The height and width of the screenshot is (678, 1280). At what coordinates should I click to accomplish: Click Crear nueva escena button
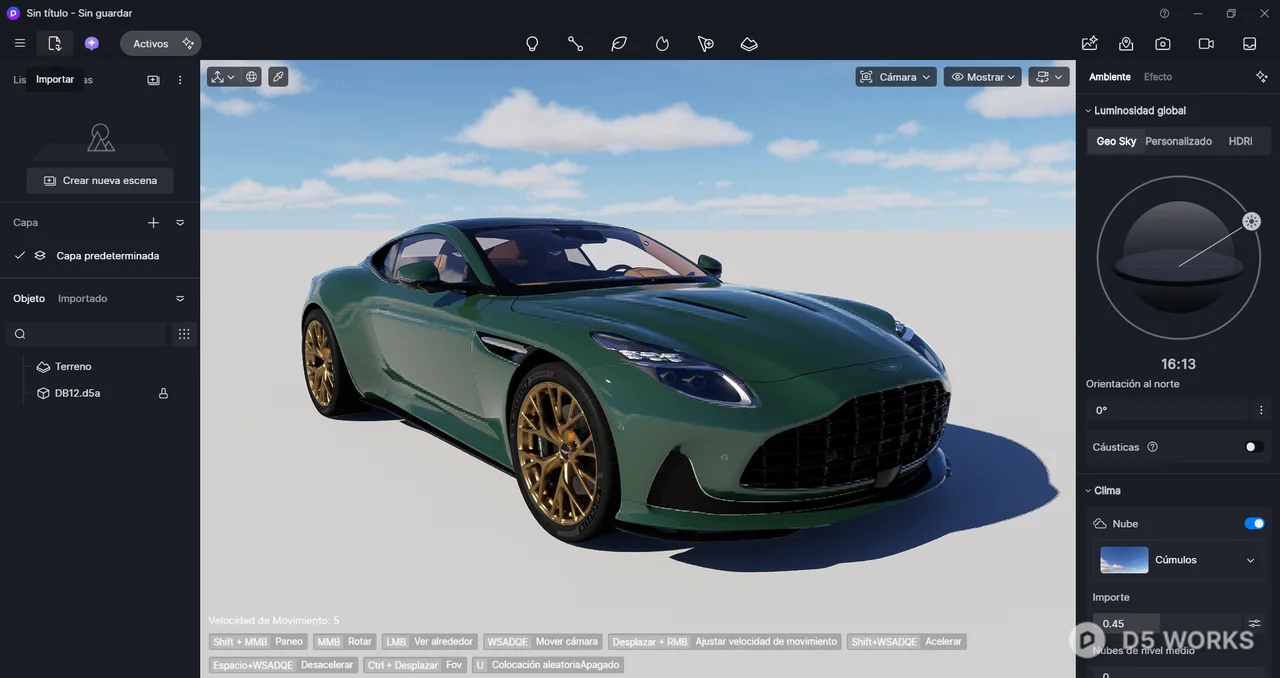[x=100, y=180]
